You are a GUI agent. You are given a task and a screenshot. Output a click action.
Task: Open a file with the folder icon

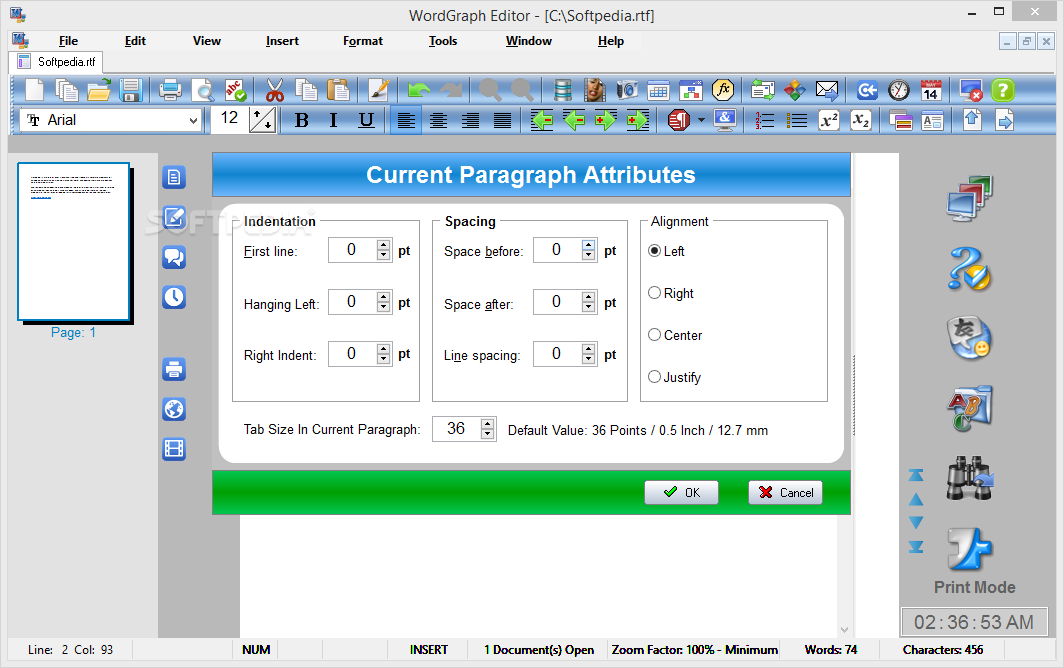pyautogui.click(x=99, y=90)
